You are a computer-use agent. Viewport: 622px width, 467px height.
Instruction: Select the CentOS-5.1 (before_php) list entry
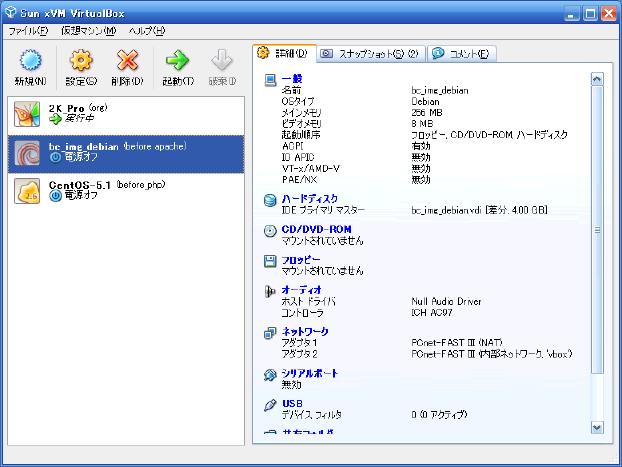(126, 191)
